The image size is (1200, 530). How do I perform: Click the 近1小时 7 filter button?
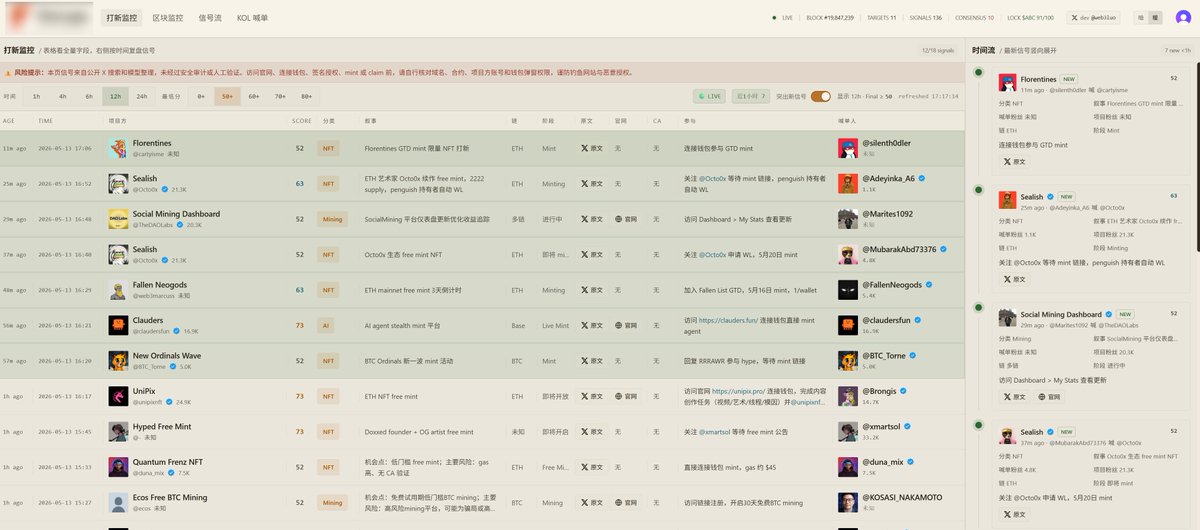[750, 96]
